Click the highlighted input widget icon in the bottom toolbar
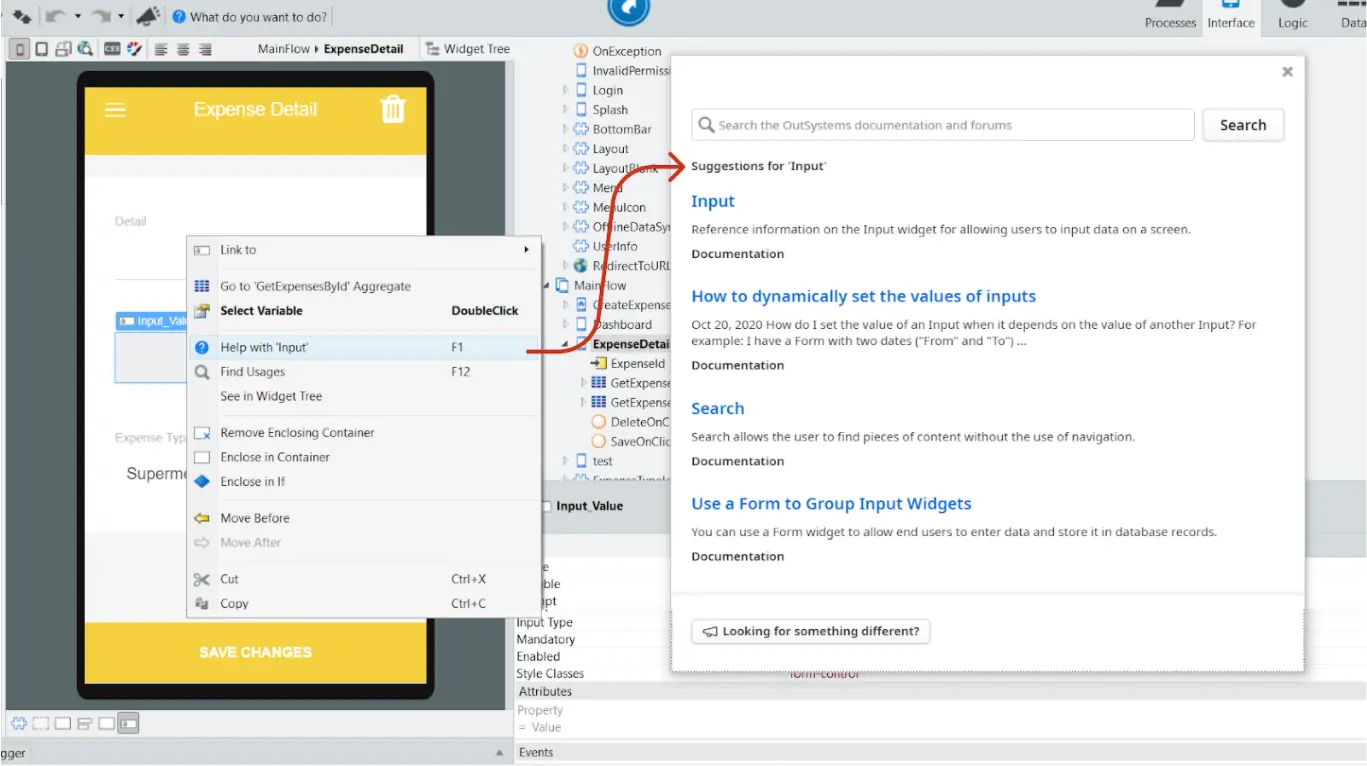1367x766 pixels. coord(128,723)
